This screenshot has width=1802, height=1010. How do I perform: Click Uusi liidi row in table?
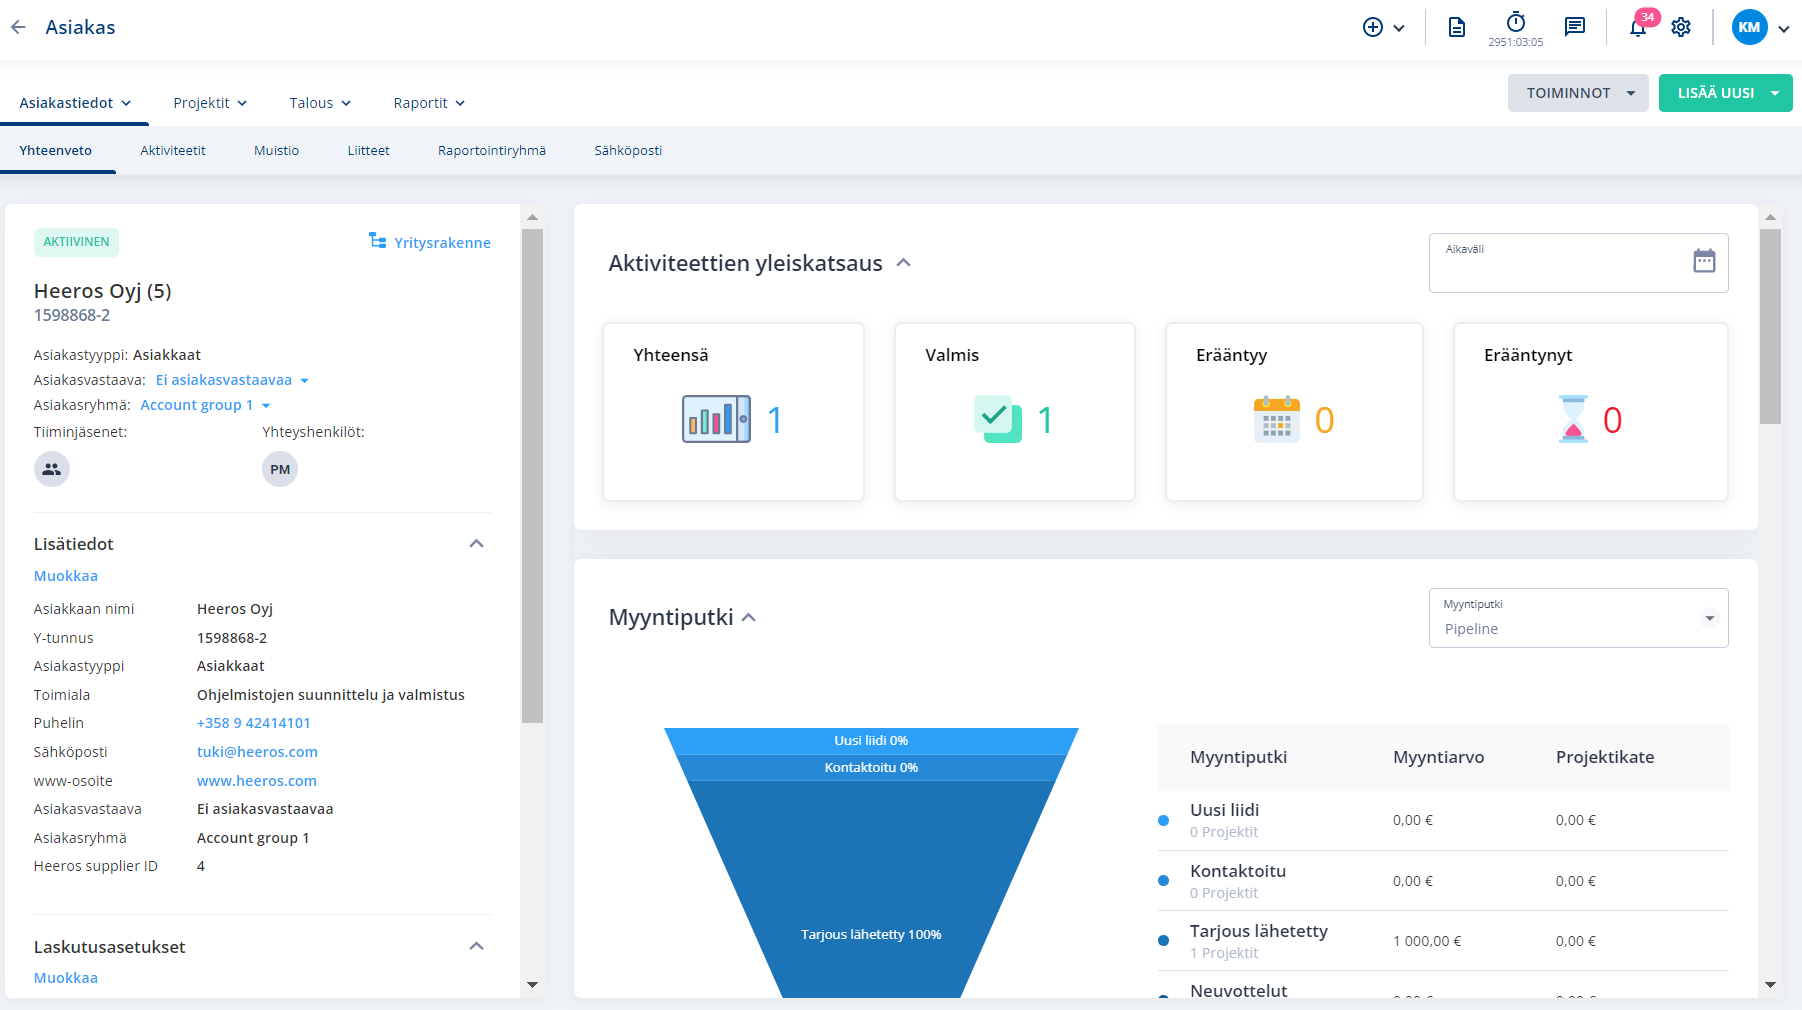coord(1443,820)
